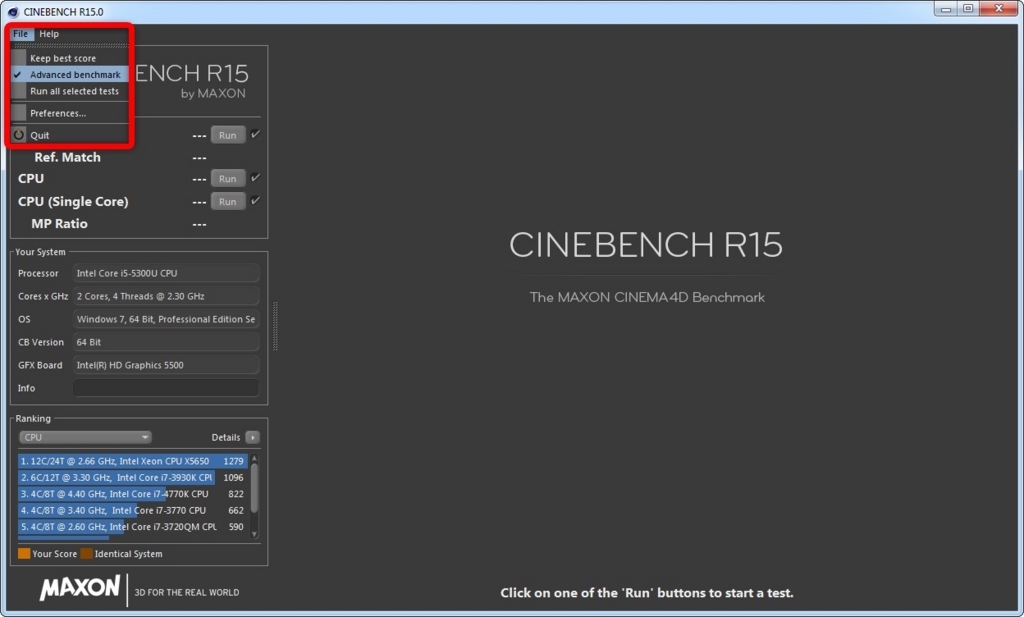
Task: Select ranking entry Intel Core i7-4770K
Action: [133, 494]
